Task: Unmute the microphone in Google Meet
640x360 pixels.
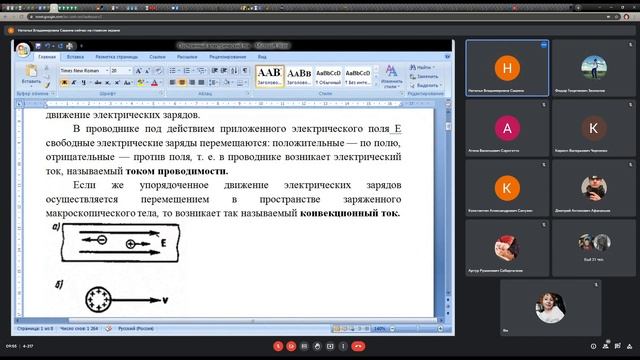Action: [x=278, y=346]
